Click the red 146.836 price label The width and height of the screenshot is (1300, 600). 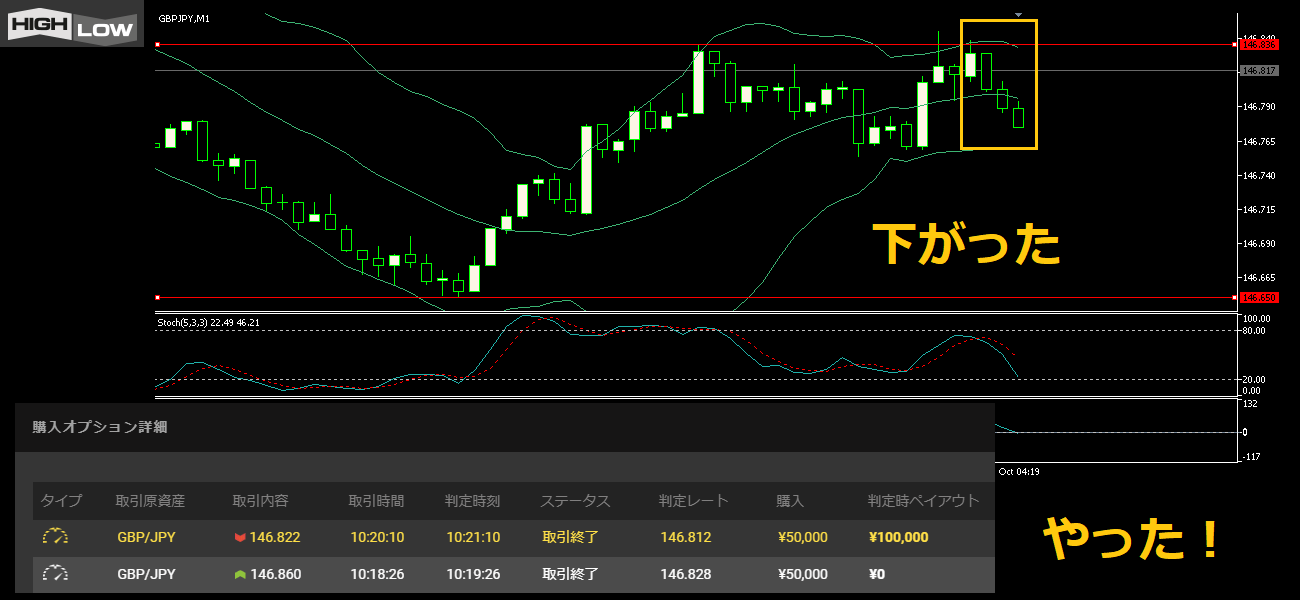[1259, 44]
